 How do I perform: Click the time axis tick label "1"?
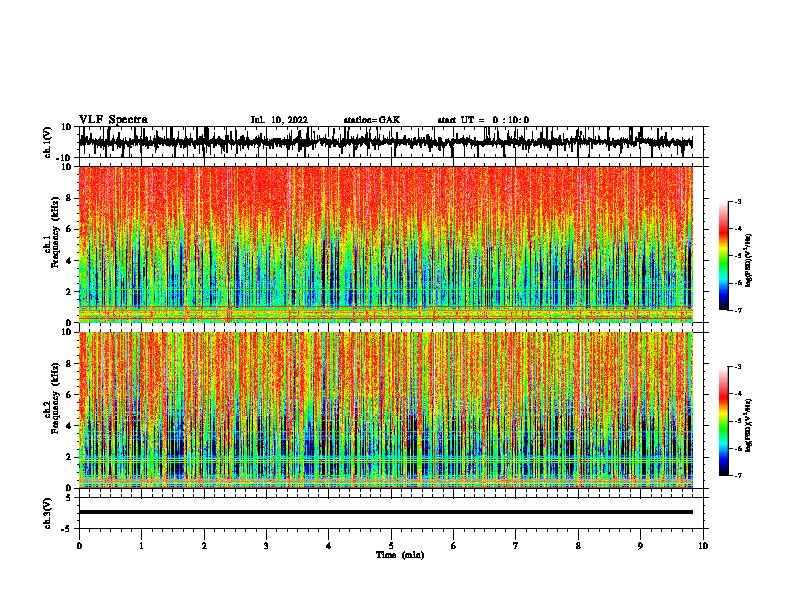pyautogui.click(x=141, y=546)
